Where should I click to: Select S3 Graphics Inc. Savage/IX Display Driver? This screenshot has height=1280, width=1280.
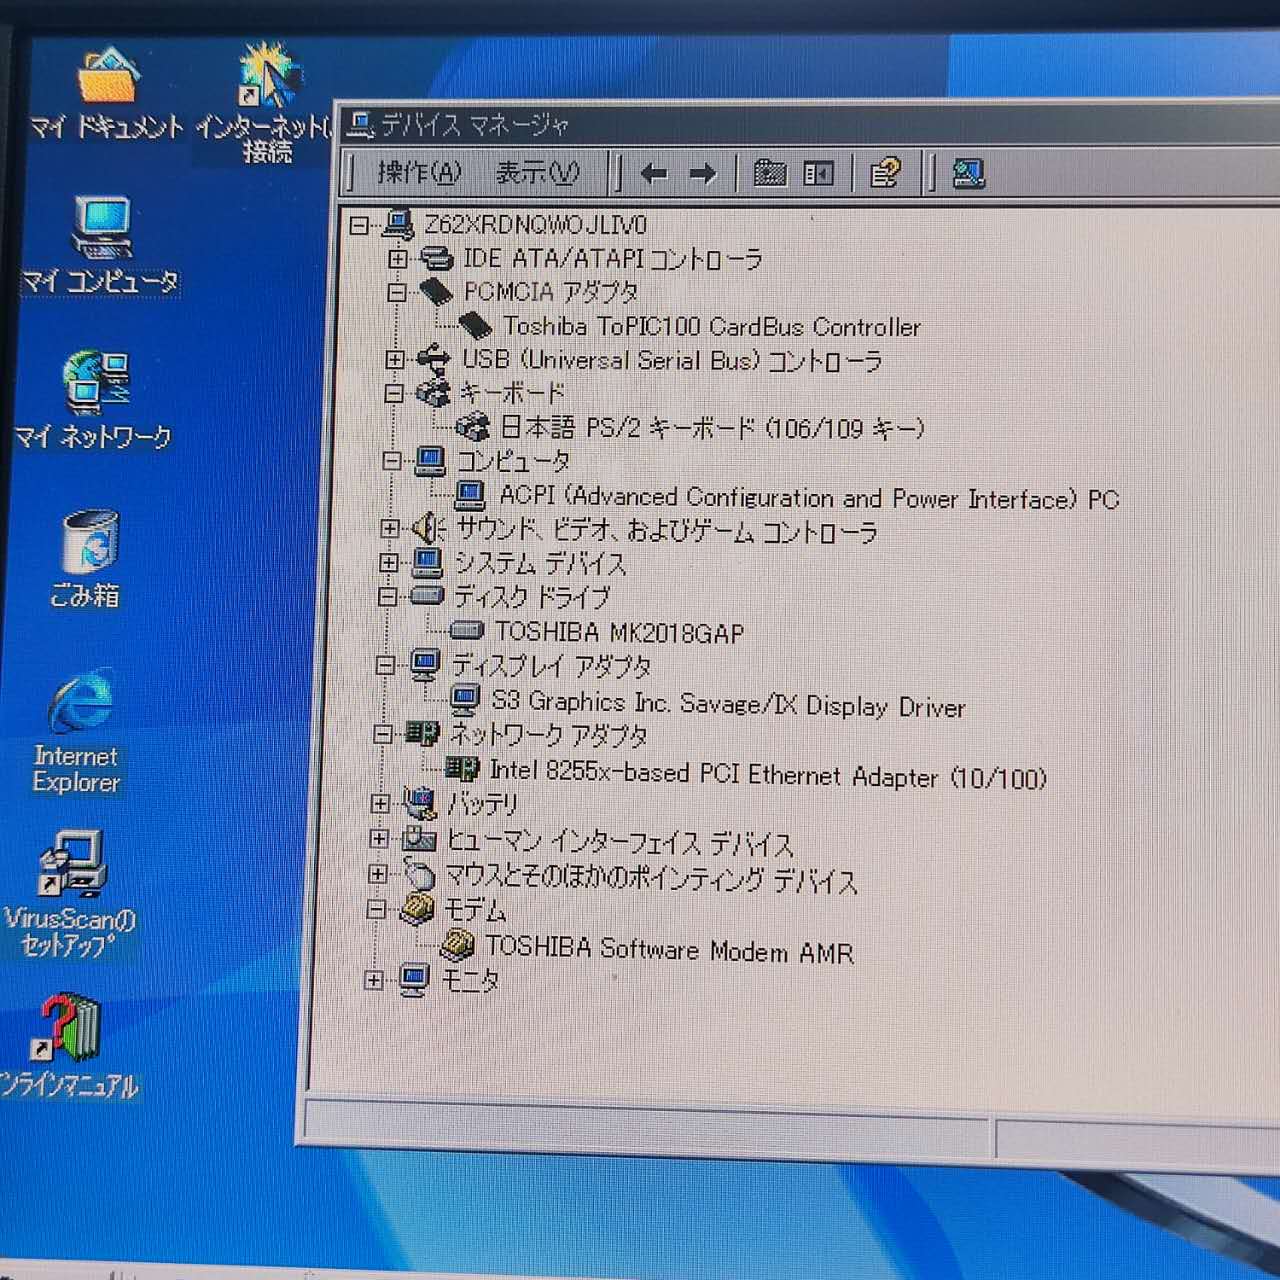pos(728,704)
